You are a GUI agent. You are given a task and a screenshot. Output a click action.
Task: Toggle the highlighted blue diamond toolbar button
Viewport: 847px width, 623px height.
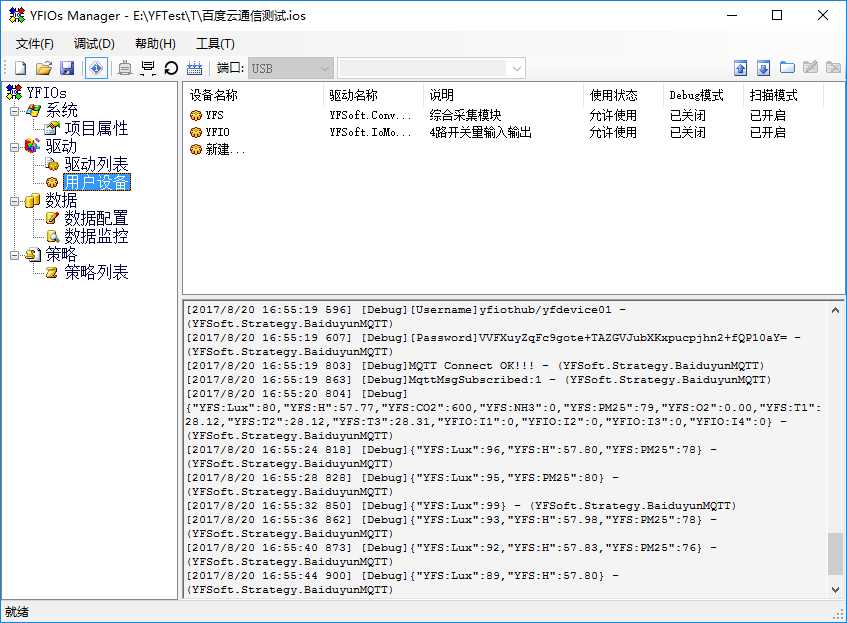[96, 68]
